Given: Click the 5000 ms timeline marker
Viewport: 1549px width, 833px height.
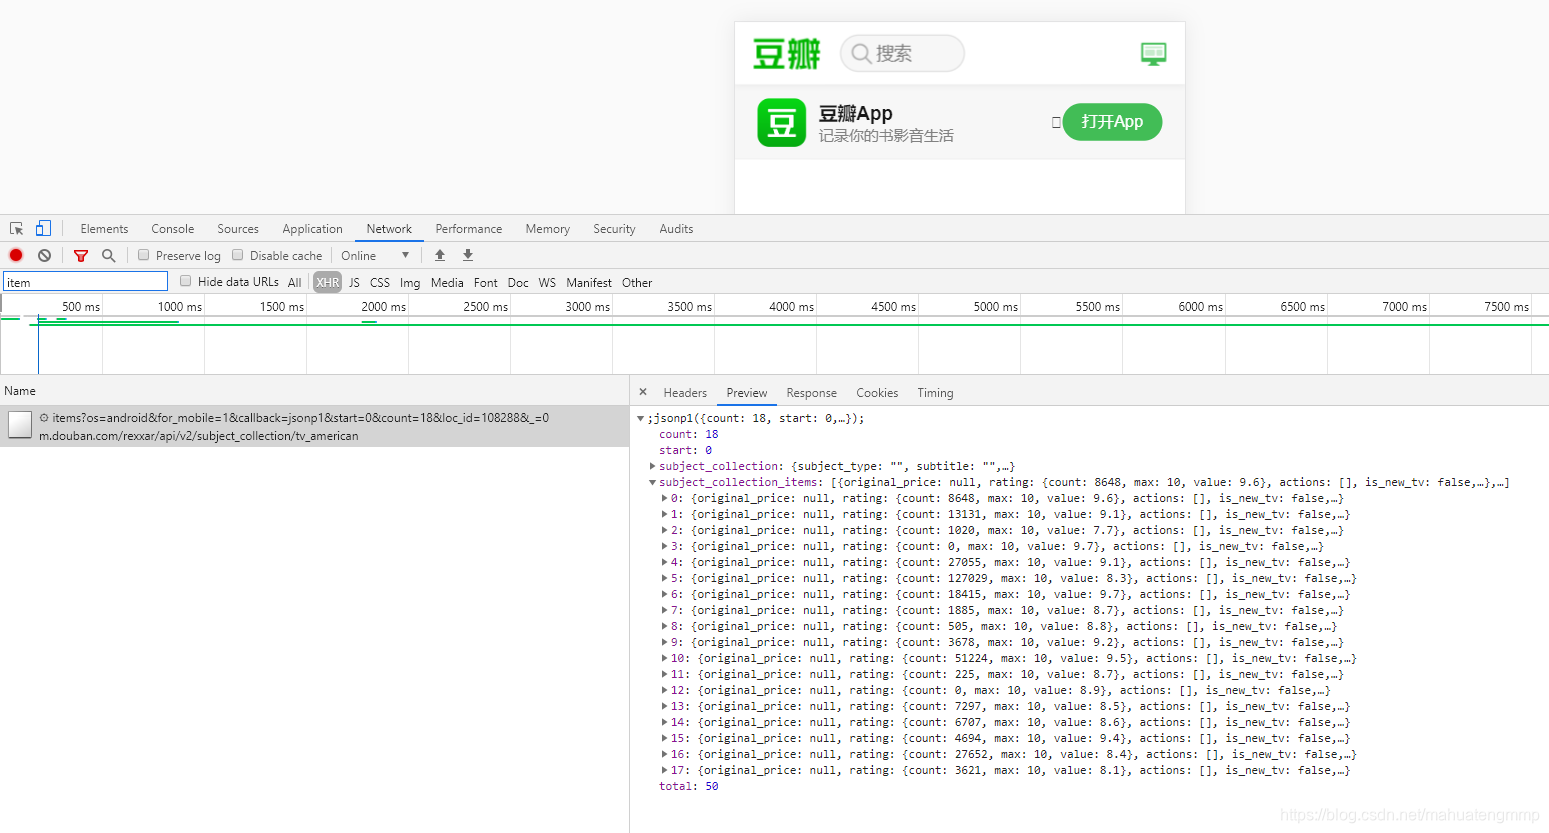Looking at the screenshot, I should point(995,307).
